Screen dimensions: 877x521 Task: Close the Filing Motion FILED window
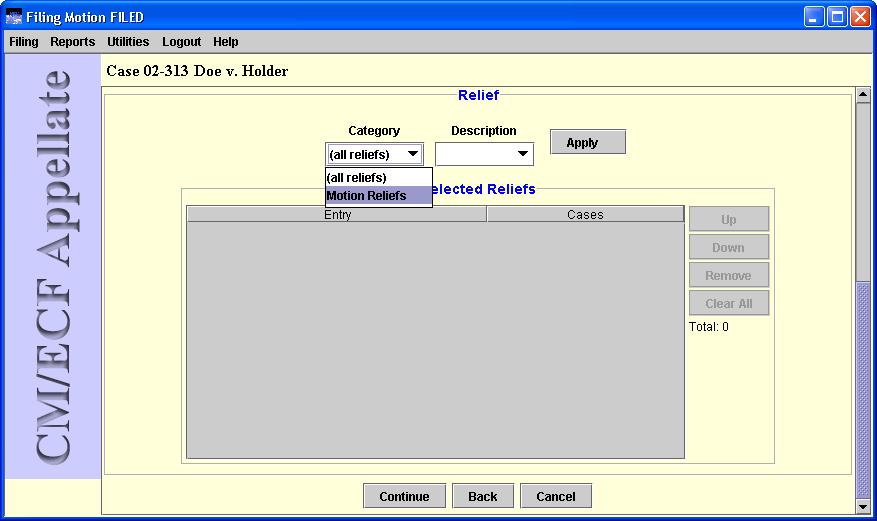click(x=860, y=17)
